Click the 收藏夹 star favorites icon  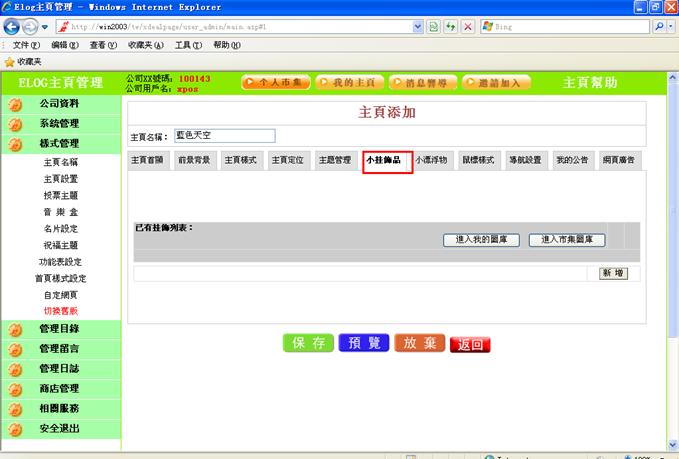point(9,62)
